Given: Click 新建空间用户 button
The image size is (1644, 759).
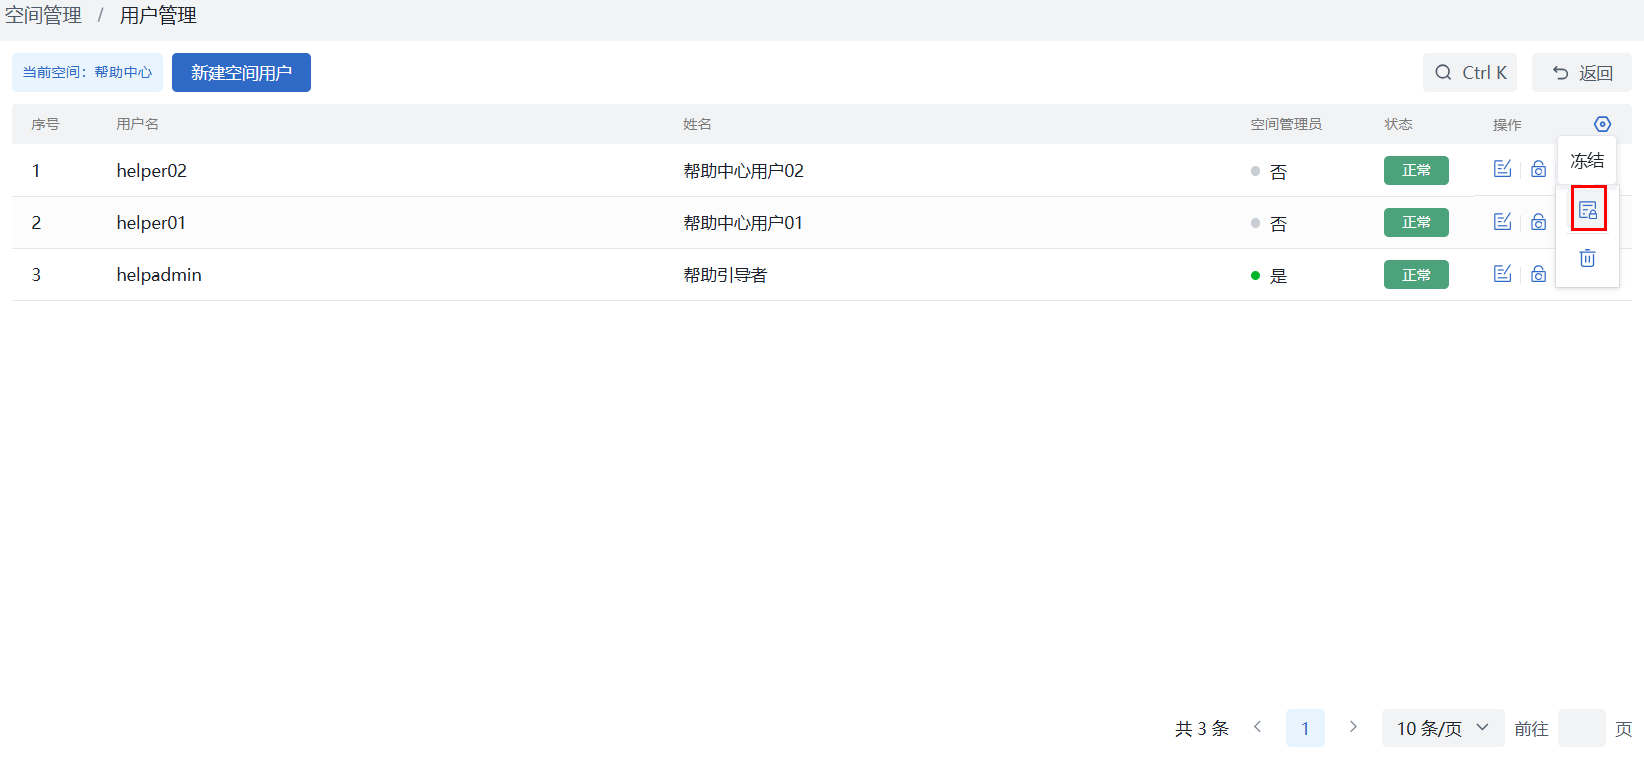Looking at the screenshot, I should pos(241,72).
